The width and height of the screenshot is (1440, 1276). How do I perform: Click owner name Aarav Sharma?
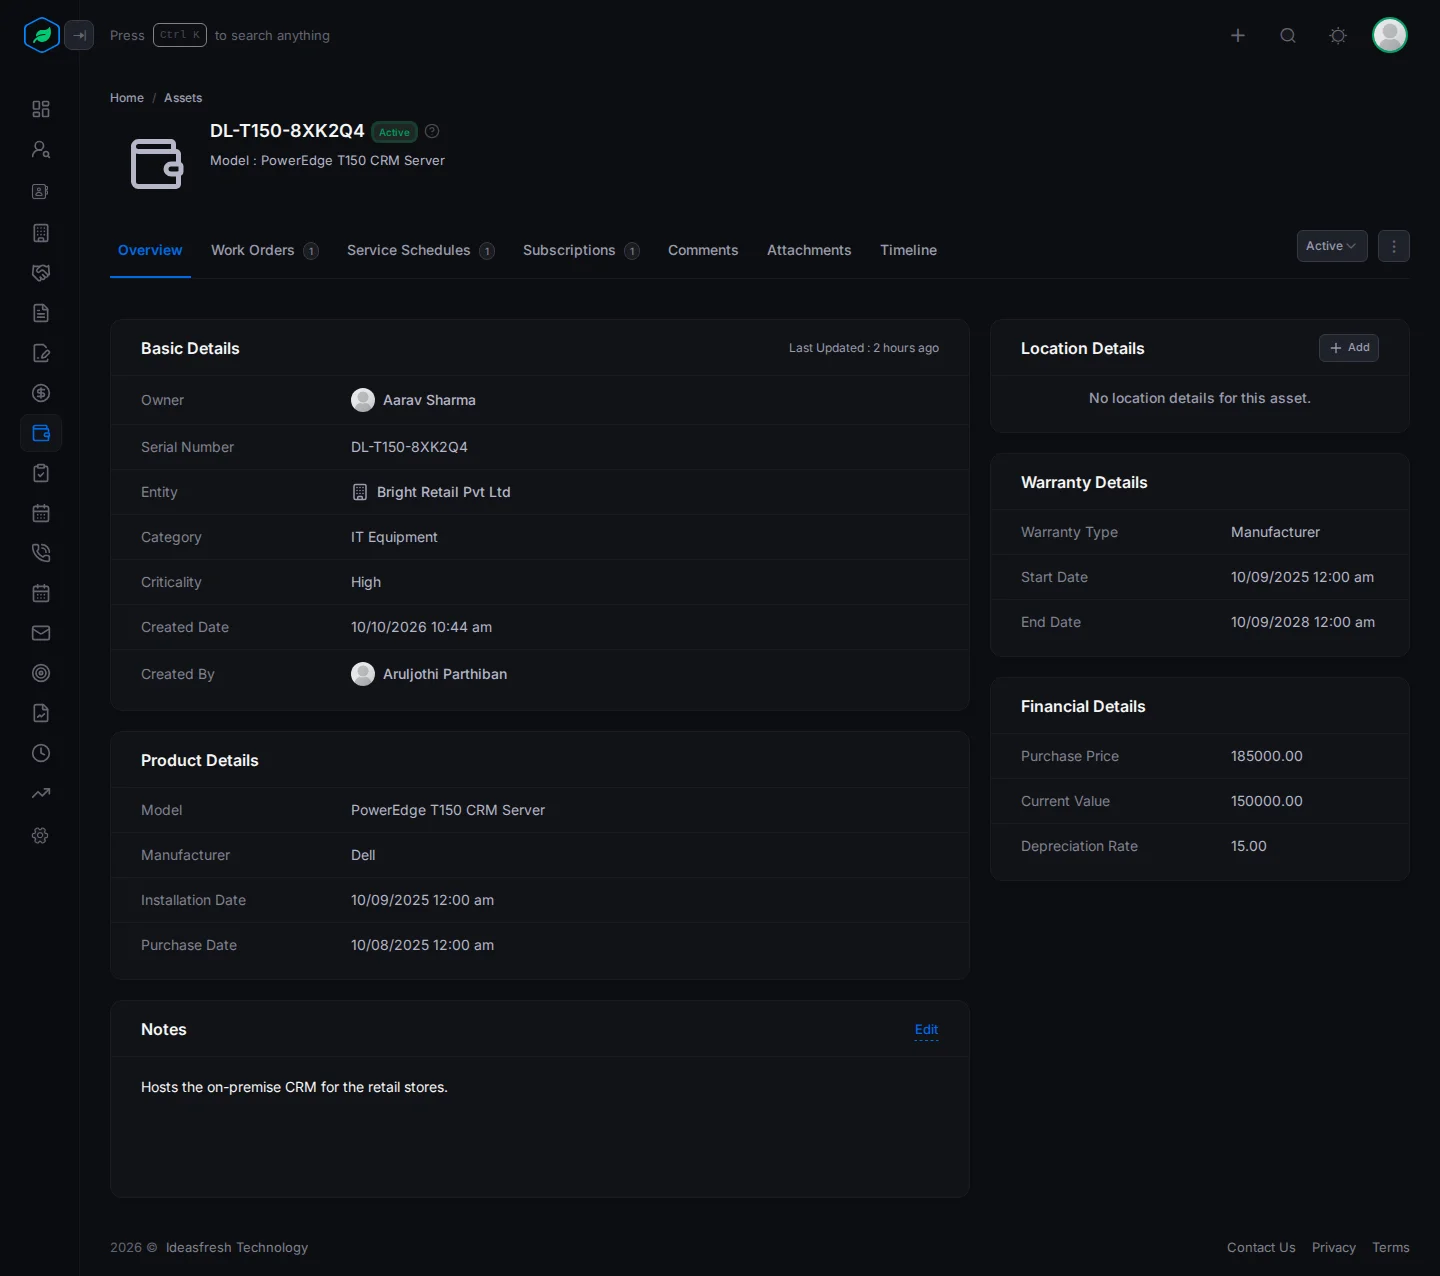(429, 400)
